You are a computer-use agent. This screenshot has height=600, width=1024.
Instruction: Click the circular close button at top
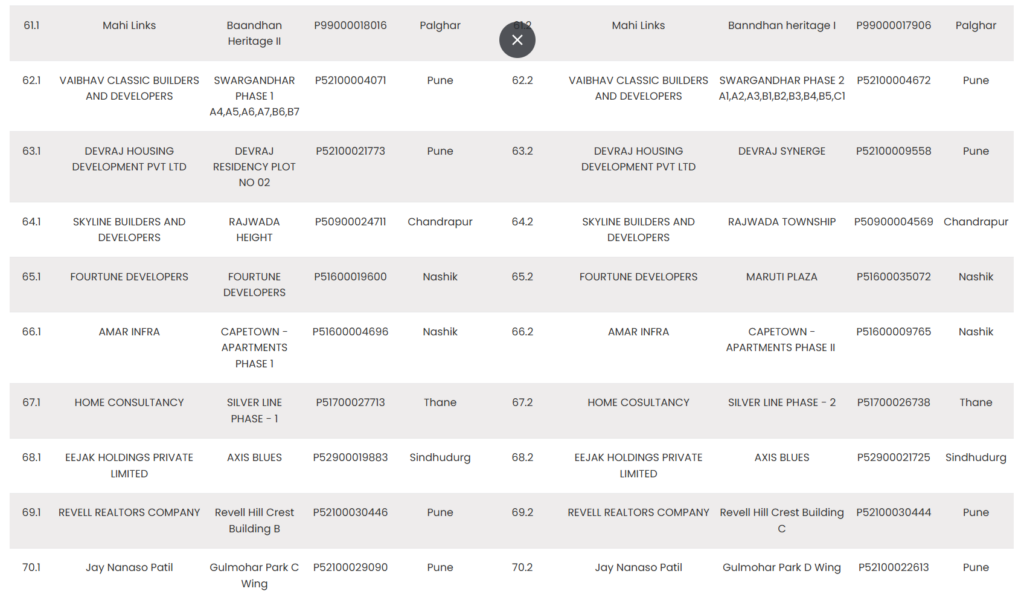pyautogui.click(x=517, y=39)
